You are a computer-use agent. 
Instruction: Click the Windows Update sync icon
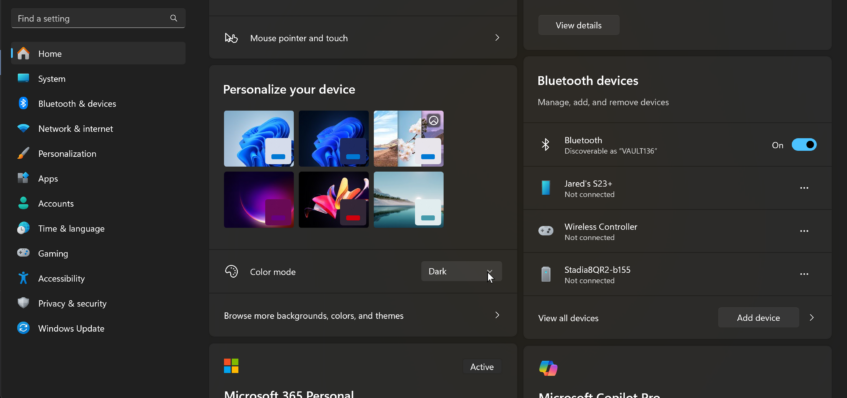tap(23, 328)
